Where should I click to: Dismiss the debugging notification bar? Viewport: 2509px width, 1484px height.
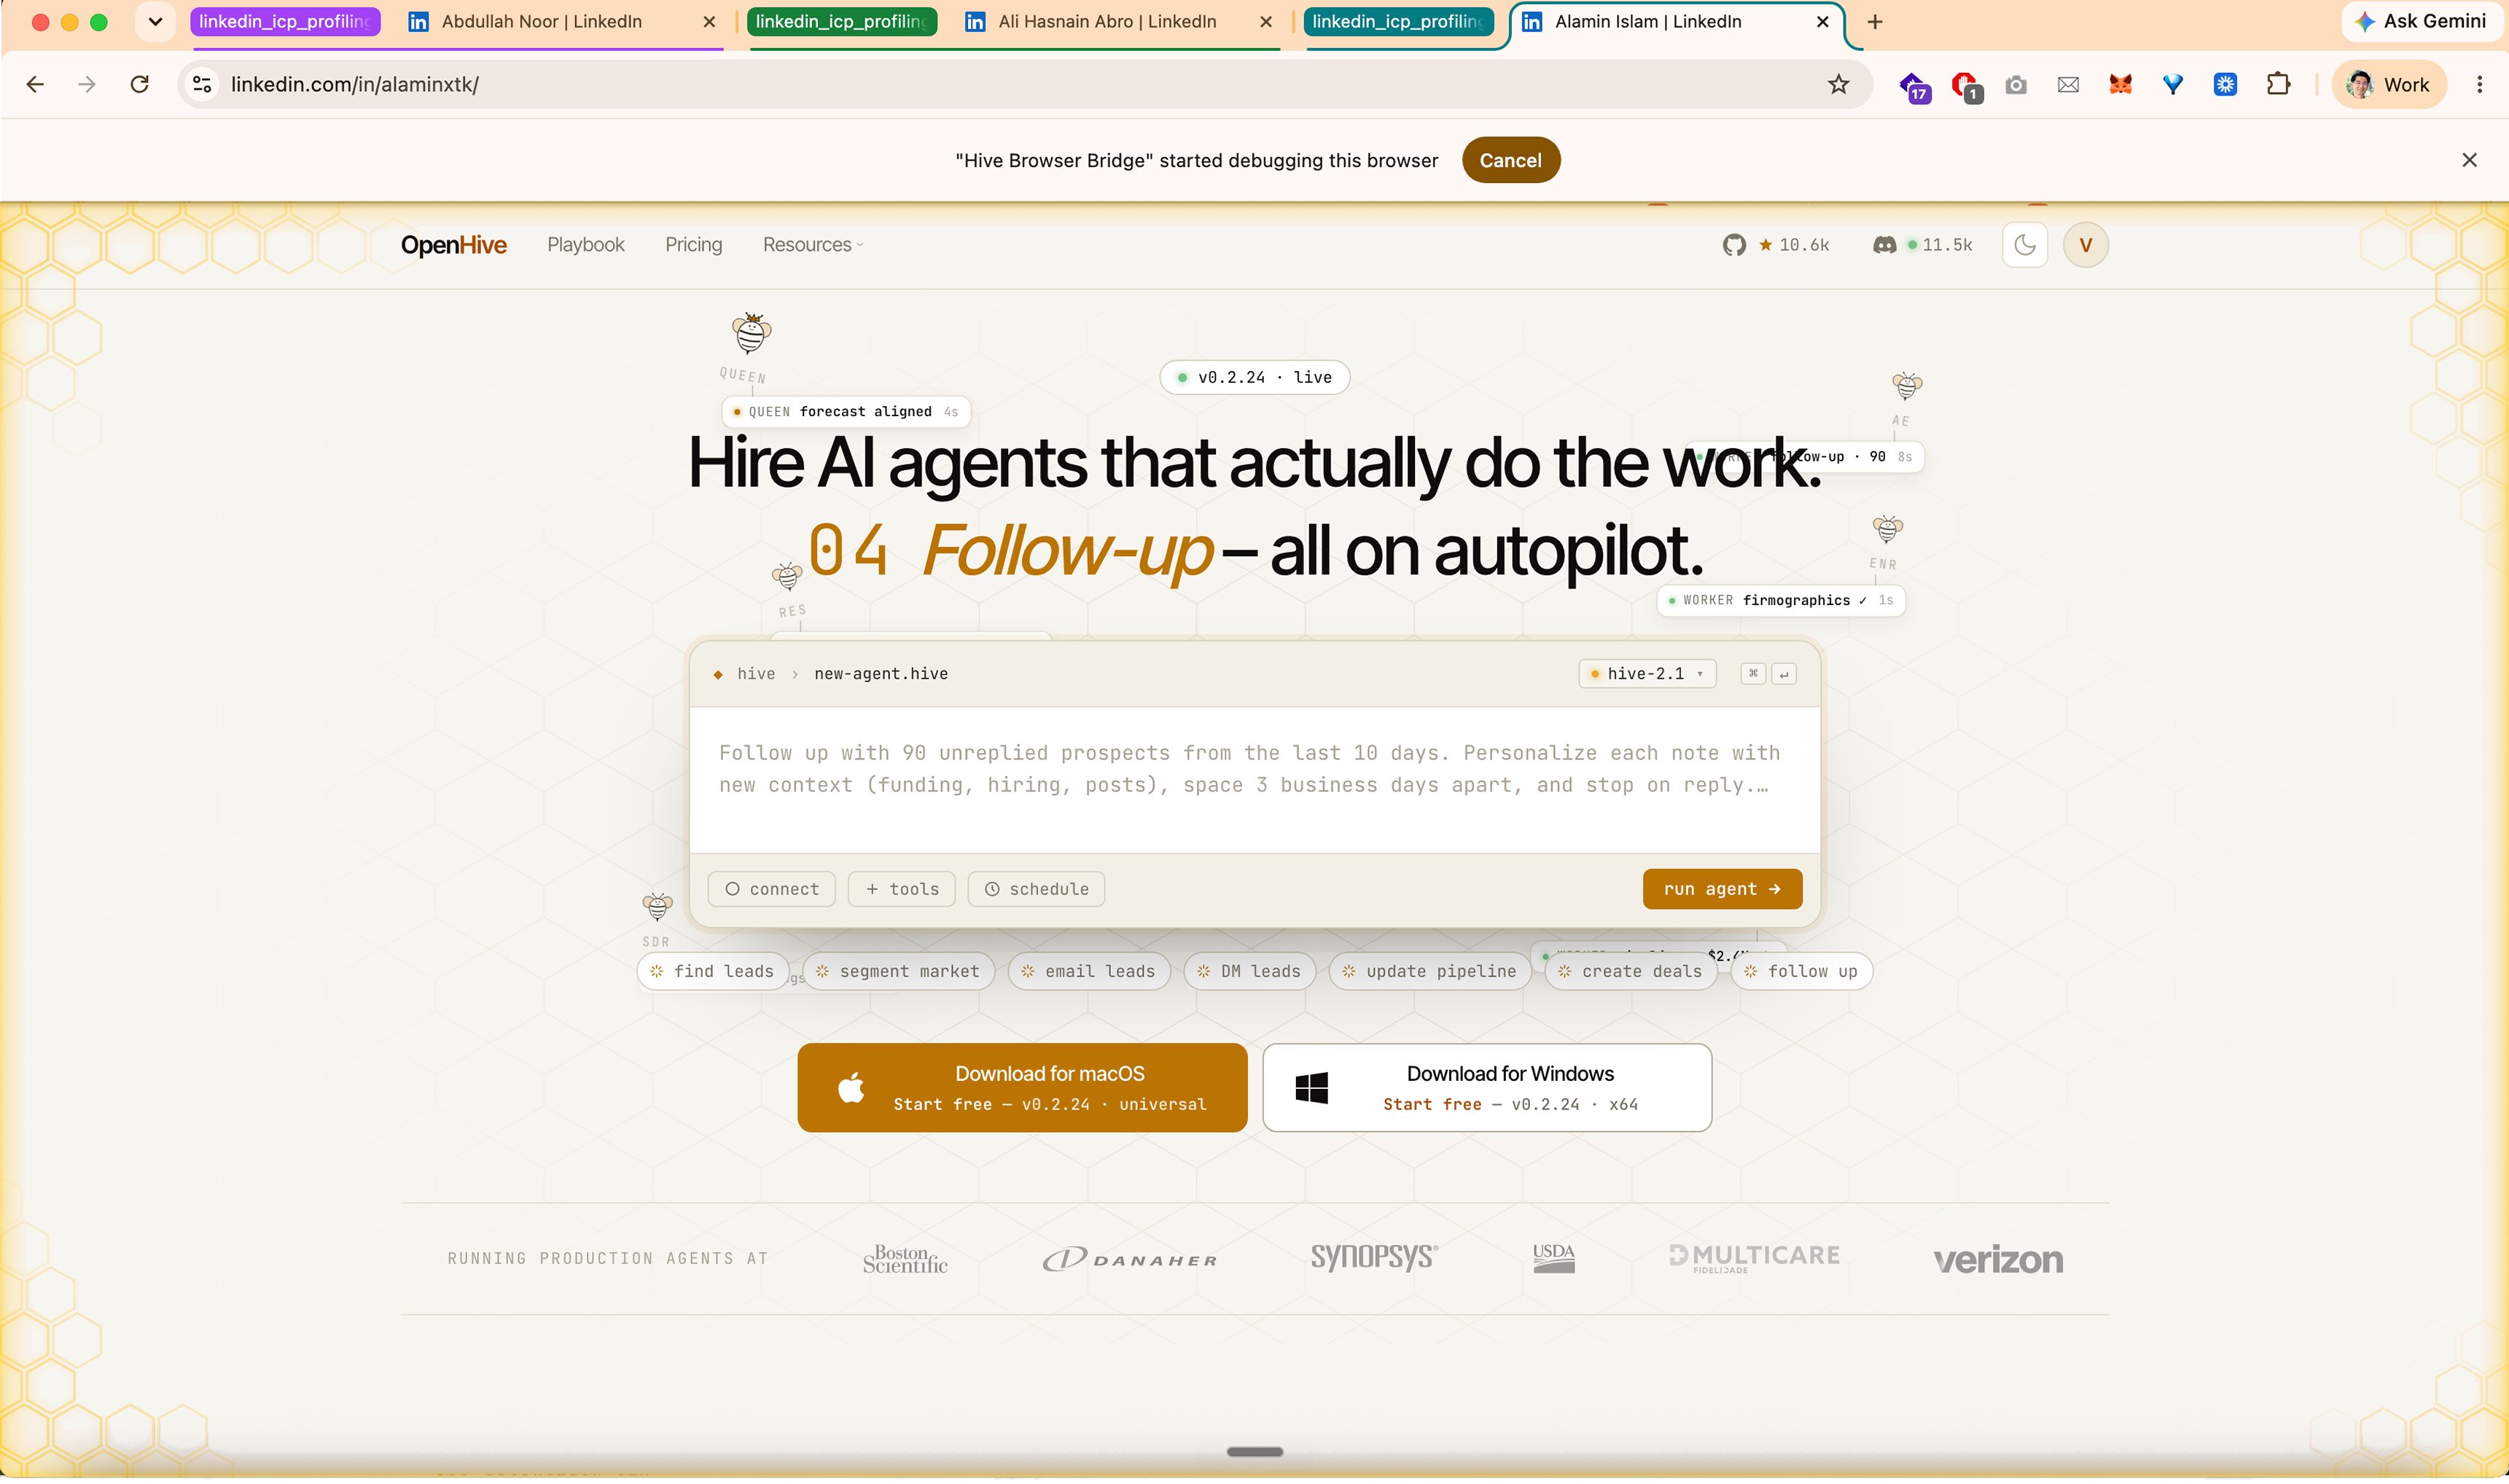coord(2468,160)
